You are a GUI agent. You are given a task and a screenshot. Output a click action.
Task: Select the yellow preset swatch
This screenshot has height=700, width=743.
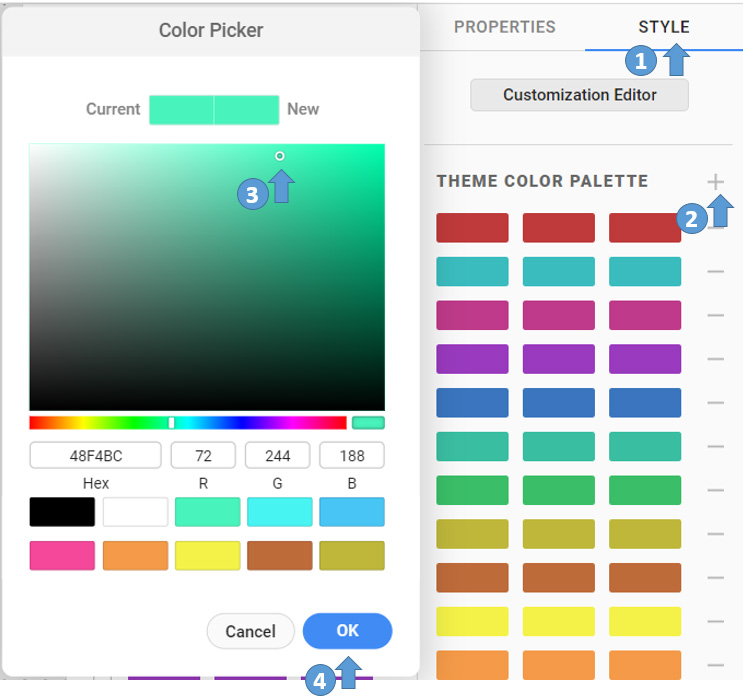[208, 555]
